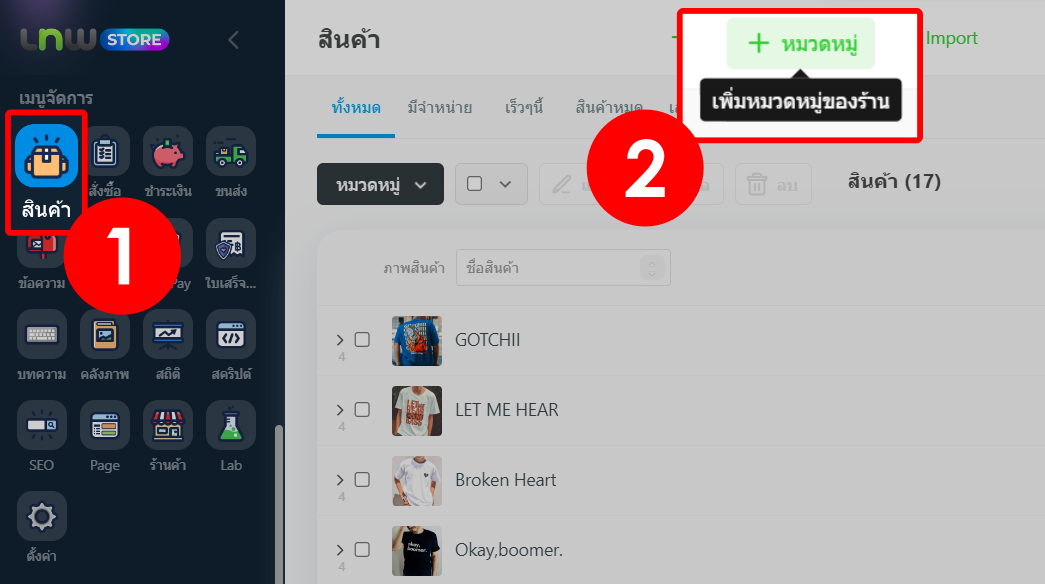Screen dimensions: 1045x584
Task: Open the หมวดหมู่ dark dropdown filter
Action: 380,184
